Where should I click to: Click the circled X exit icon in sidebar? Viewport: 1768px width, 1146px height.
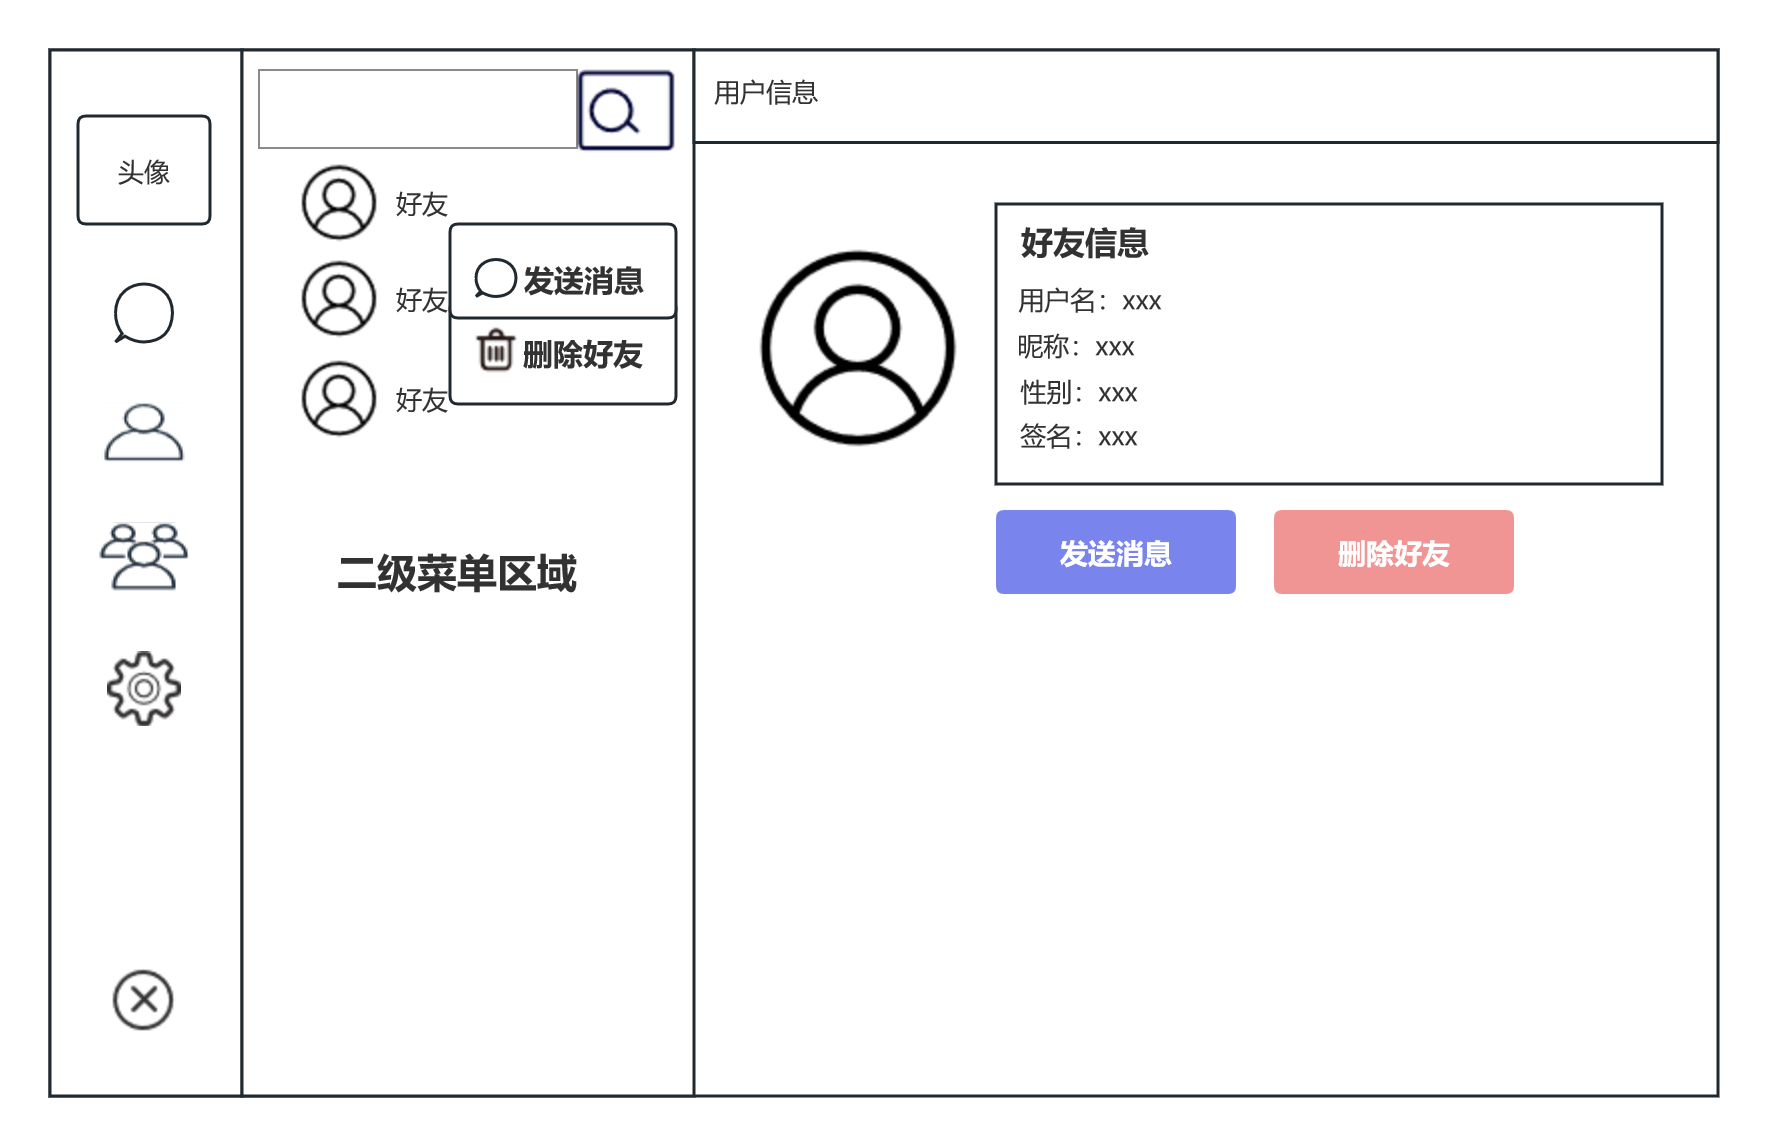coord(143,999)
